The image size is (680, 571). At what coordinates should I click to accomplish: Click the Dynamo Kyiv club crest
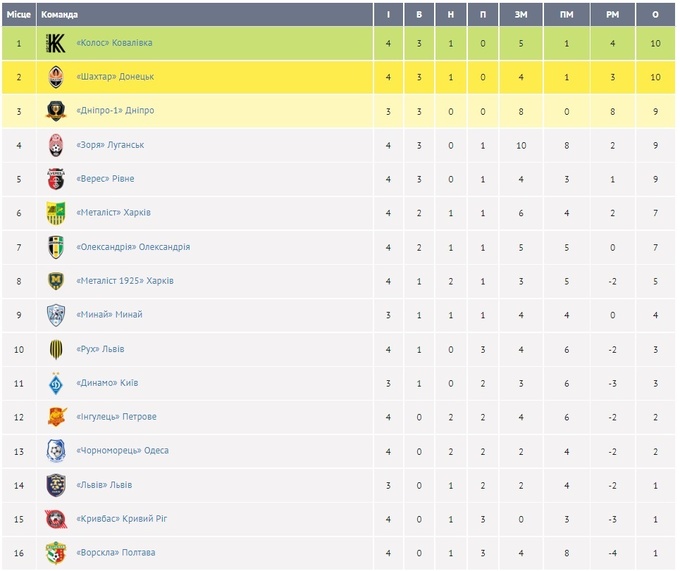(56, 383)
